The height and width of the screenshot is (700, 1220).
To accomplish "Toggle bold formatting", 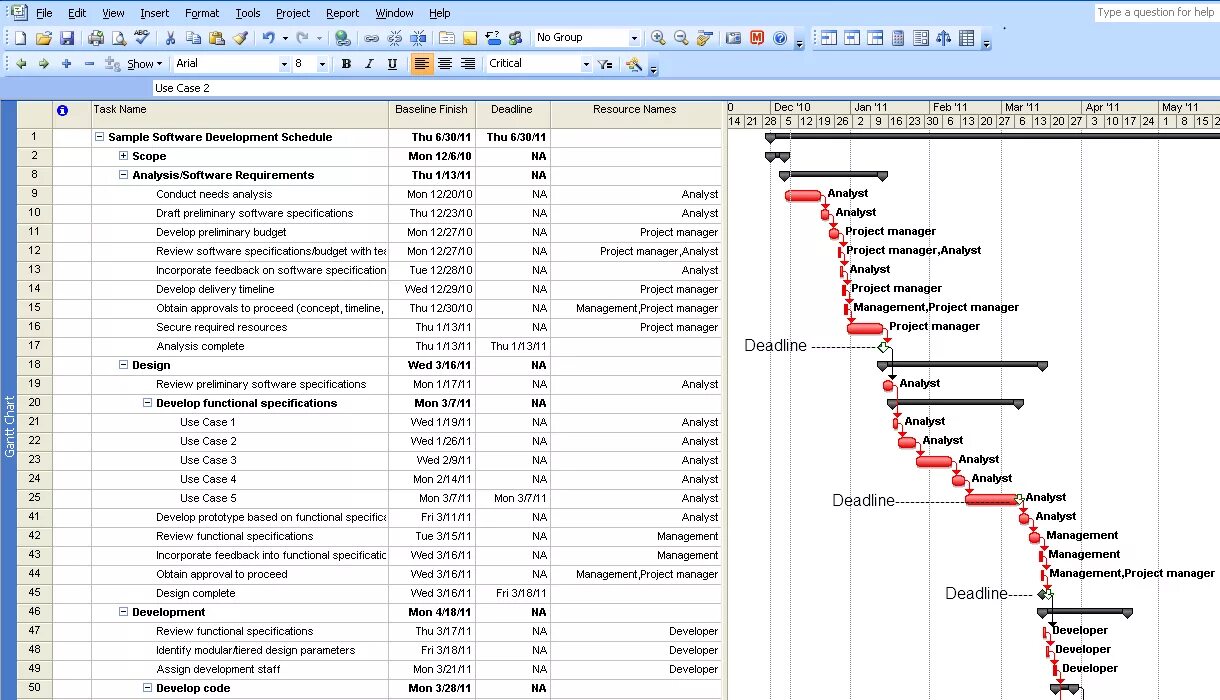I will tap(346, 64).
